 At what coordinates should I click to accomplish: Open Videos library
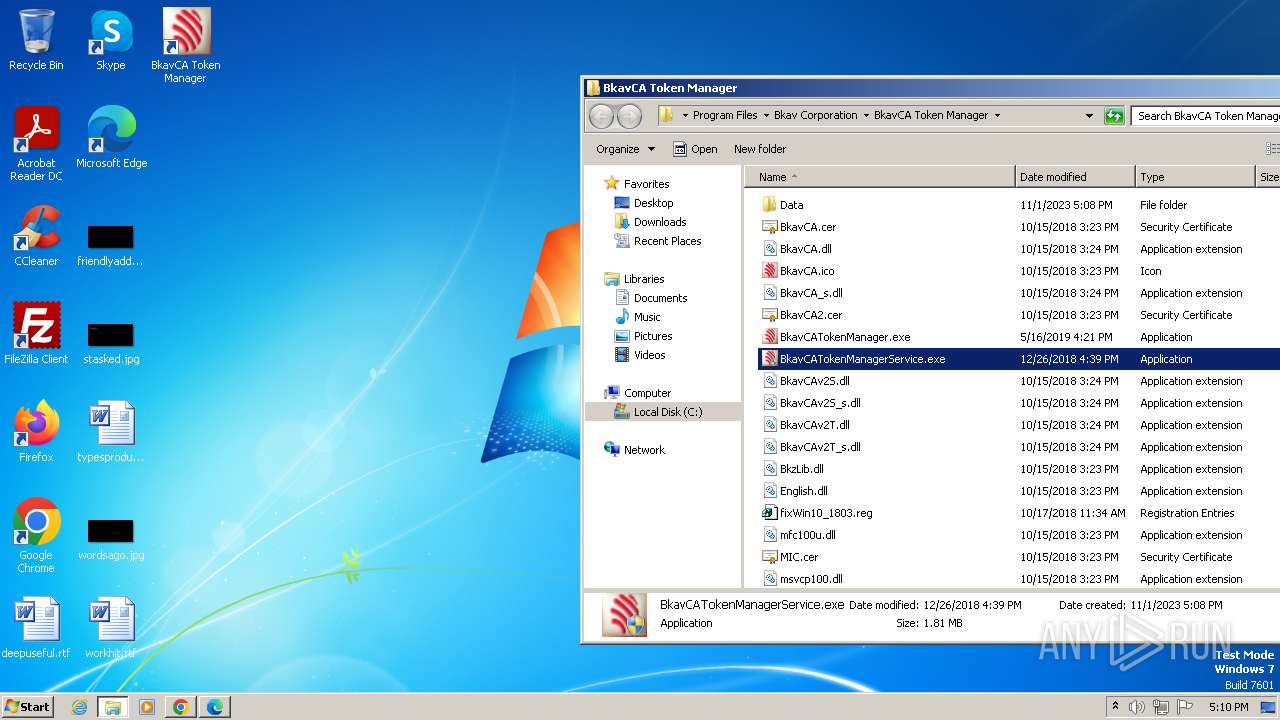click(640, 355)
